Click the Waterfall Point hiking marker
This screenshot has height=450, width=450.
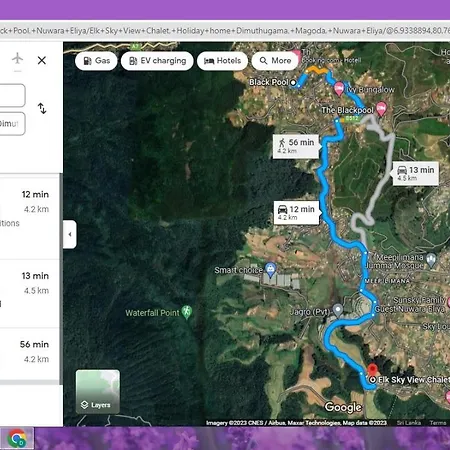click(187, 312)
